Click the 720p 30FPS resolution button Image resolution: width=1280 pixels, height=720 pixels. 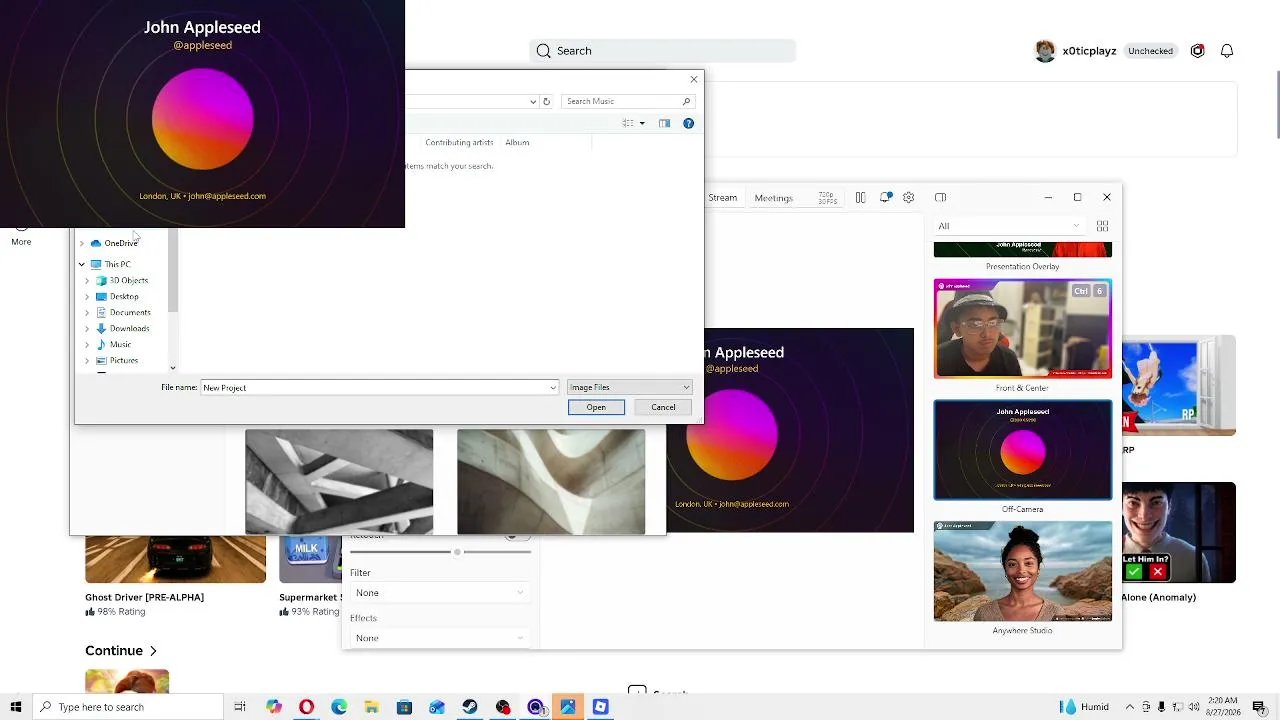[827, 198]
